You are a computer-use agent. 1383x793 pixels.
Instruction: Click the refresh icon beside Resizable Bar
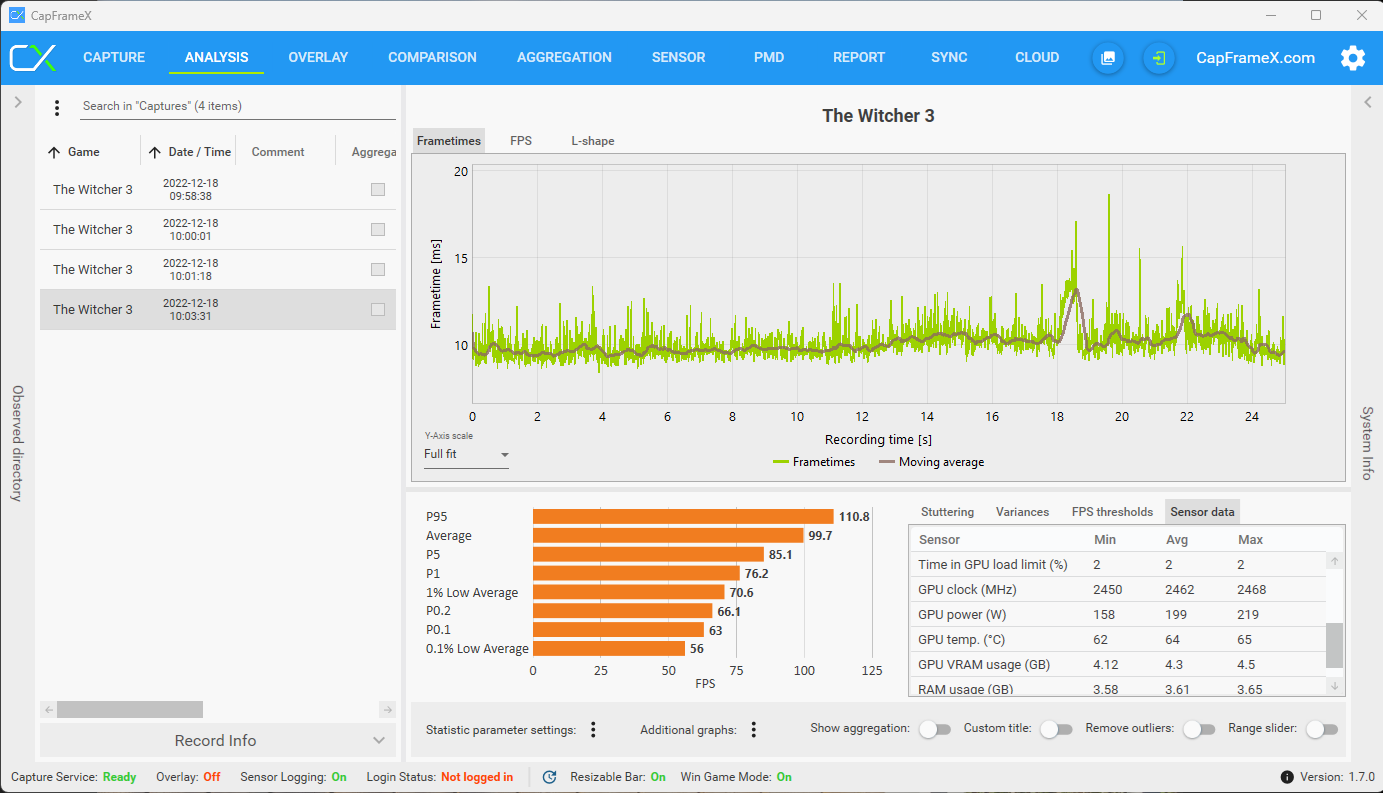pyautogui.click(x=549, y=777)
